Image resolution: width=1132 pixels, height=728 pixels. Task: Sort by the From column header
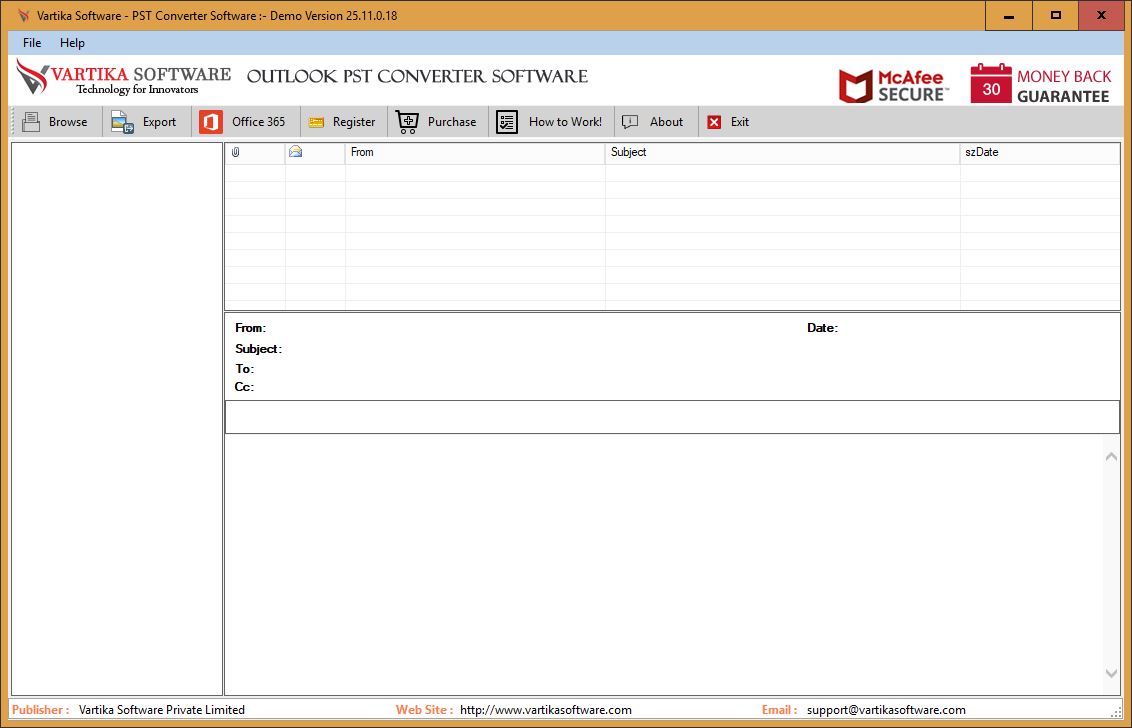[x=475, y=152]
